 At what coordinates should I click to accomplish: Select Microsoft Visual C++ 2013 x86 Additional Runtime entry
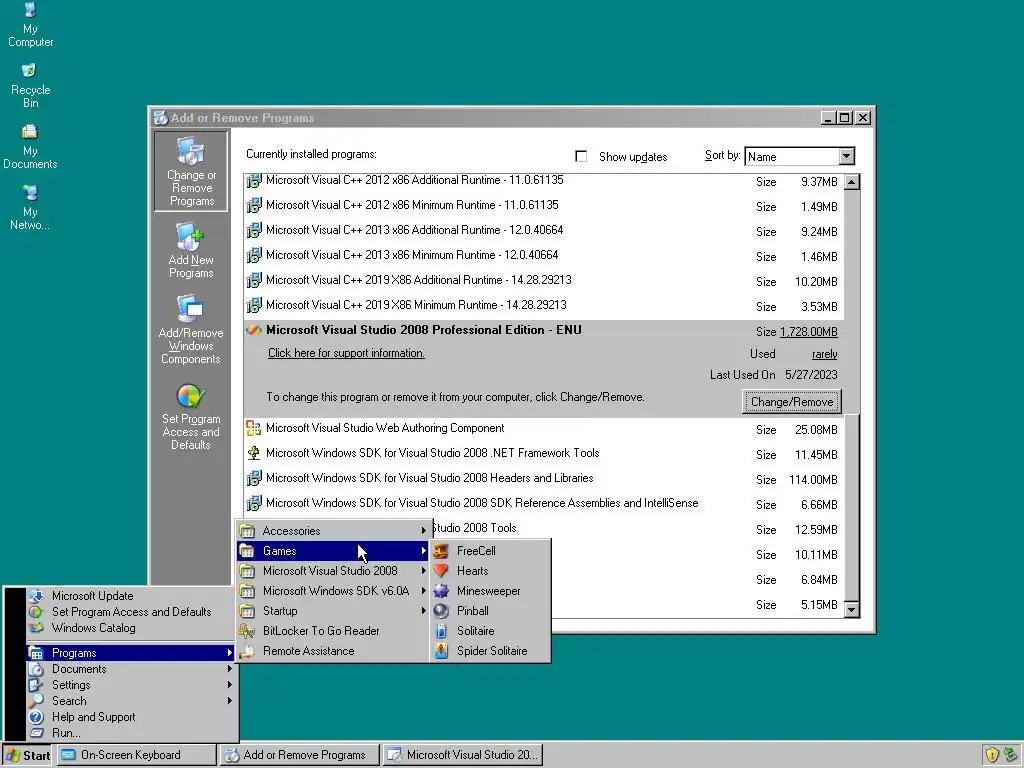tap(543, 231)
